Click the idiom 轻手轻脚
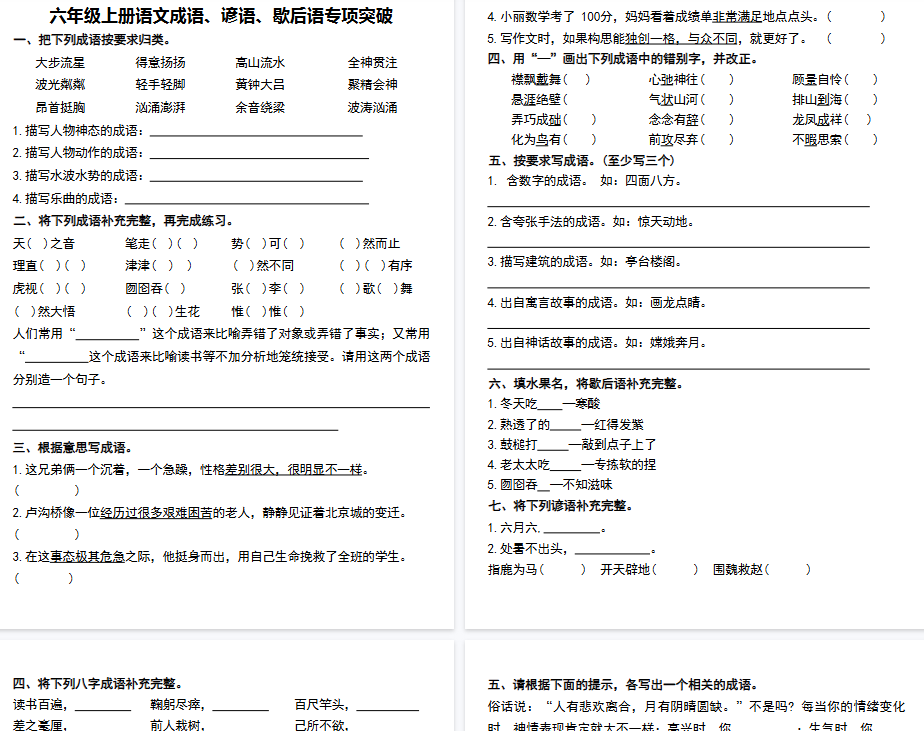924x731 pixels. (x=160, y=84)
